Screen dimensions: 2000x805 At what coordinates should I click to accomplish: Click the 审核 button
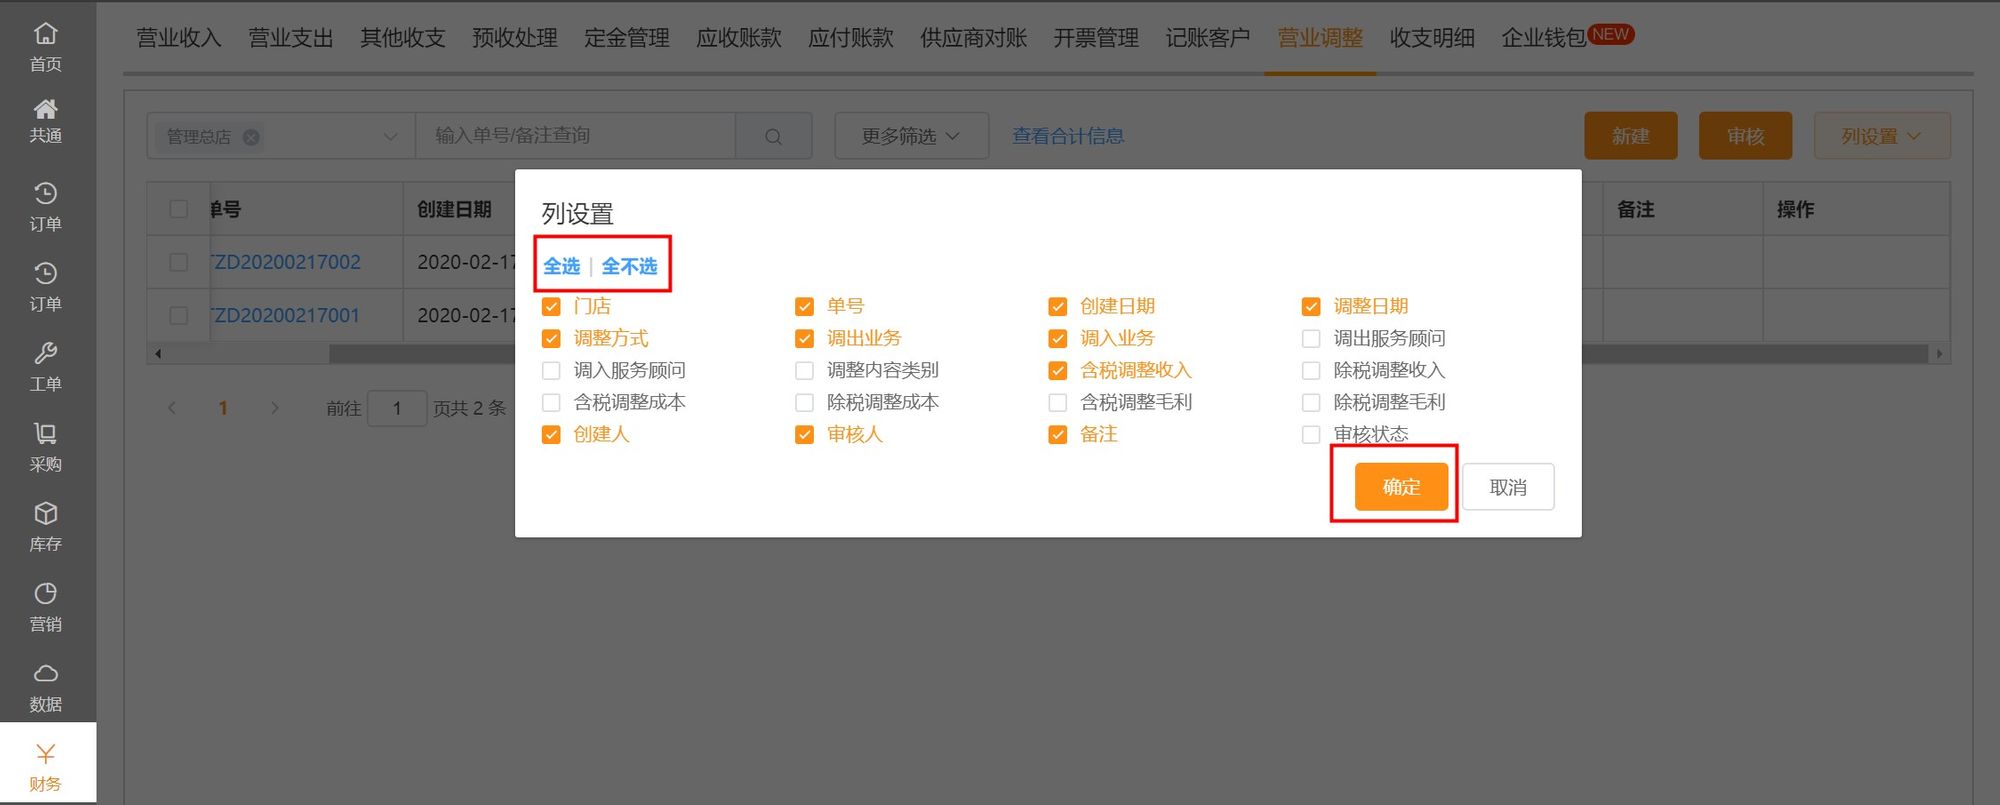tap(1745, 136)
